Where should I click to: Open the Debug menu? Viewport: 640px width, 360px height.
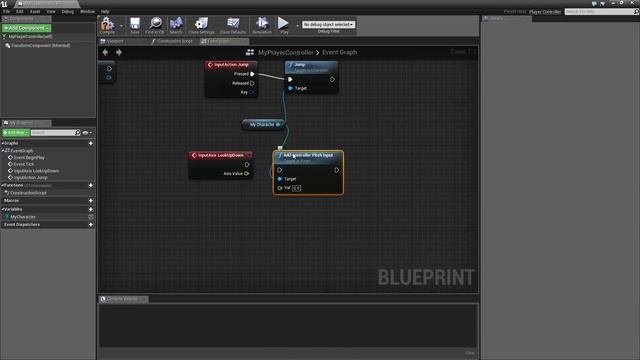pyautogui.click(x=68, y=11)
